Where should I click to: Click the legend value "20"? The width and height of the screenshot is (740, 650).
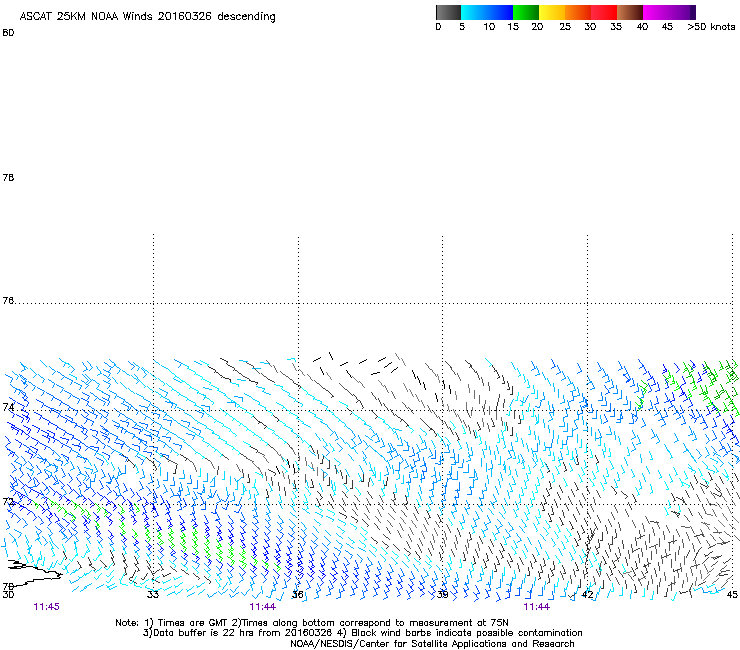(537, 27)
